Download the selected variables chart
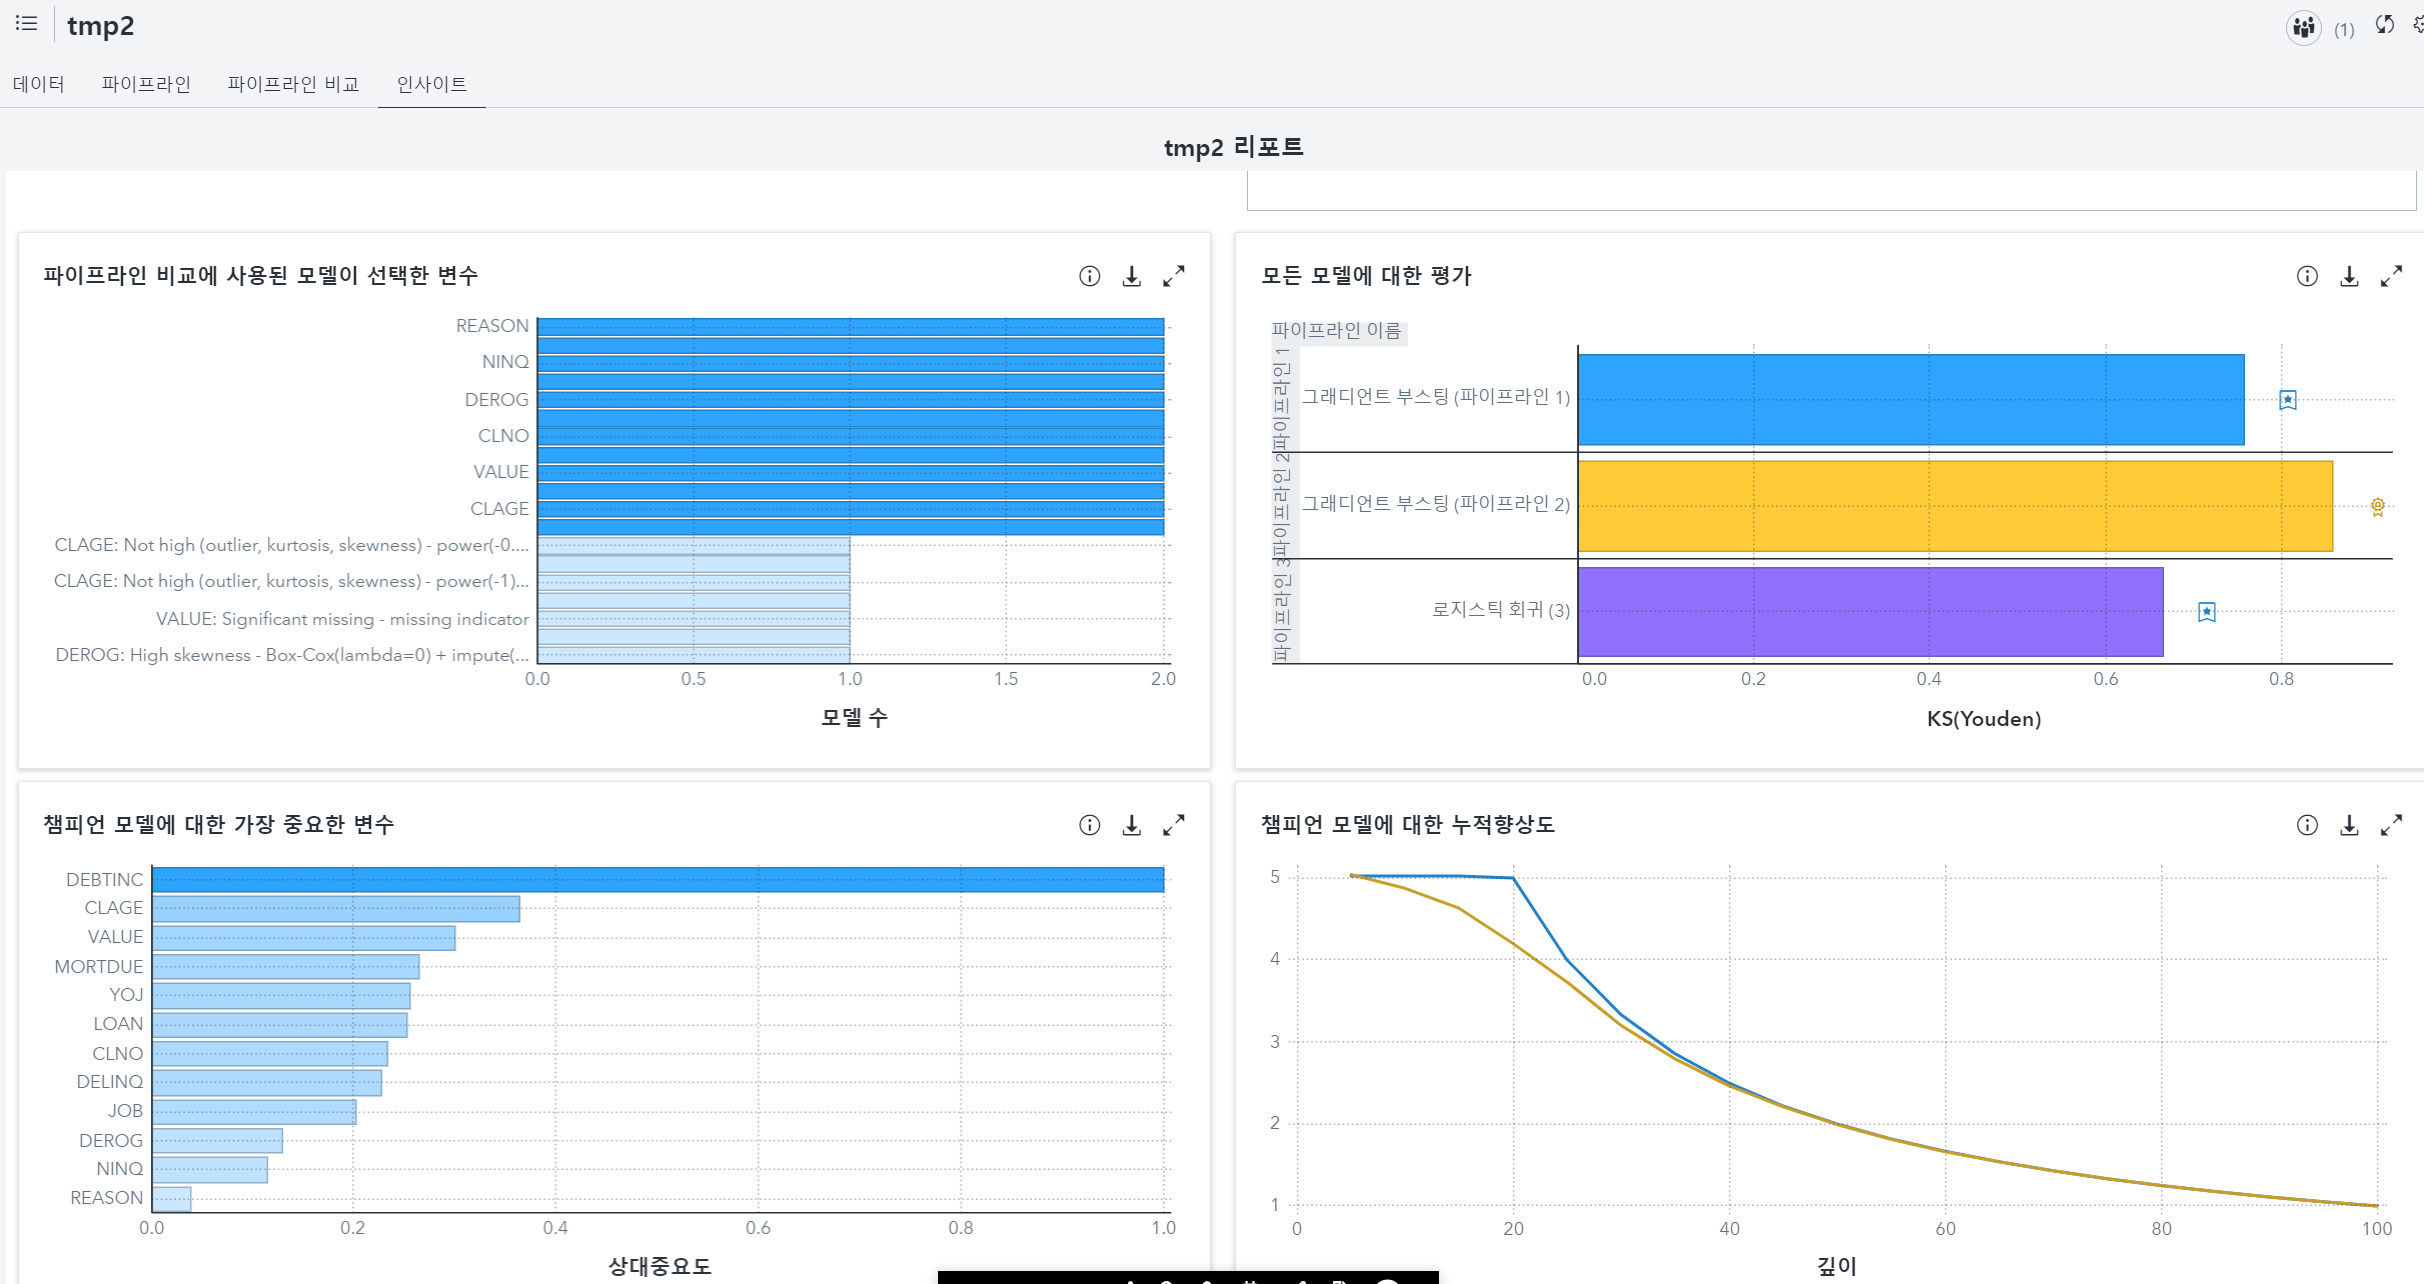 (x=1131, y=276)
